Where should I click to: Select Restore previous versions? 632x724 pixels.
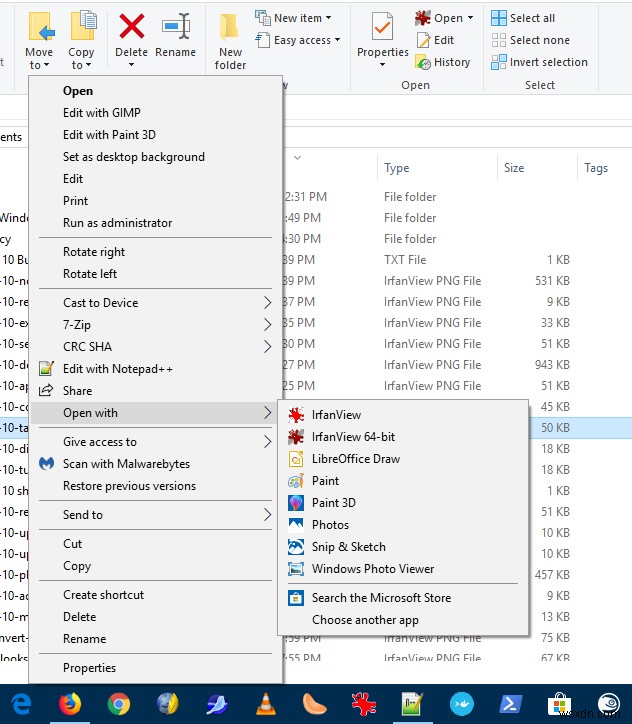[x=156, y=486]
